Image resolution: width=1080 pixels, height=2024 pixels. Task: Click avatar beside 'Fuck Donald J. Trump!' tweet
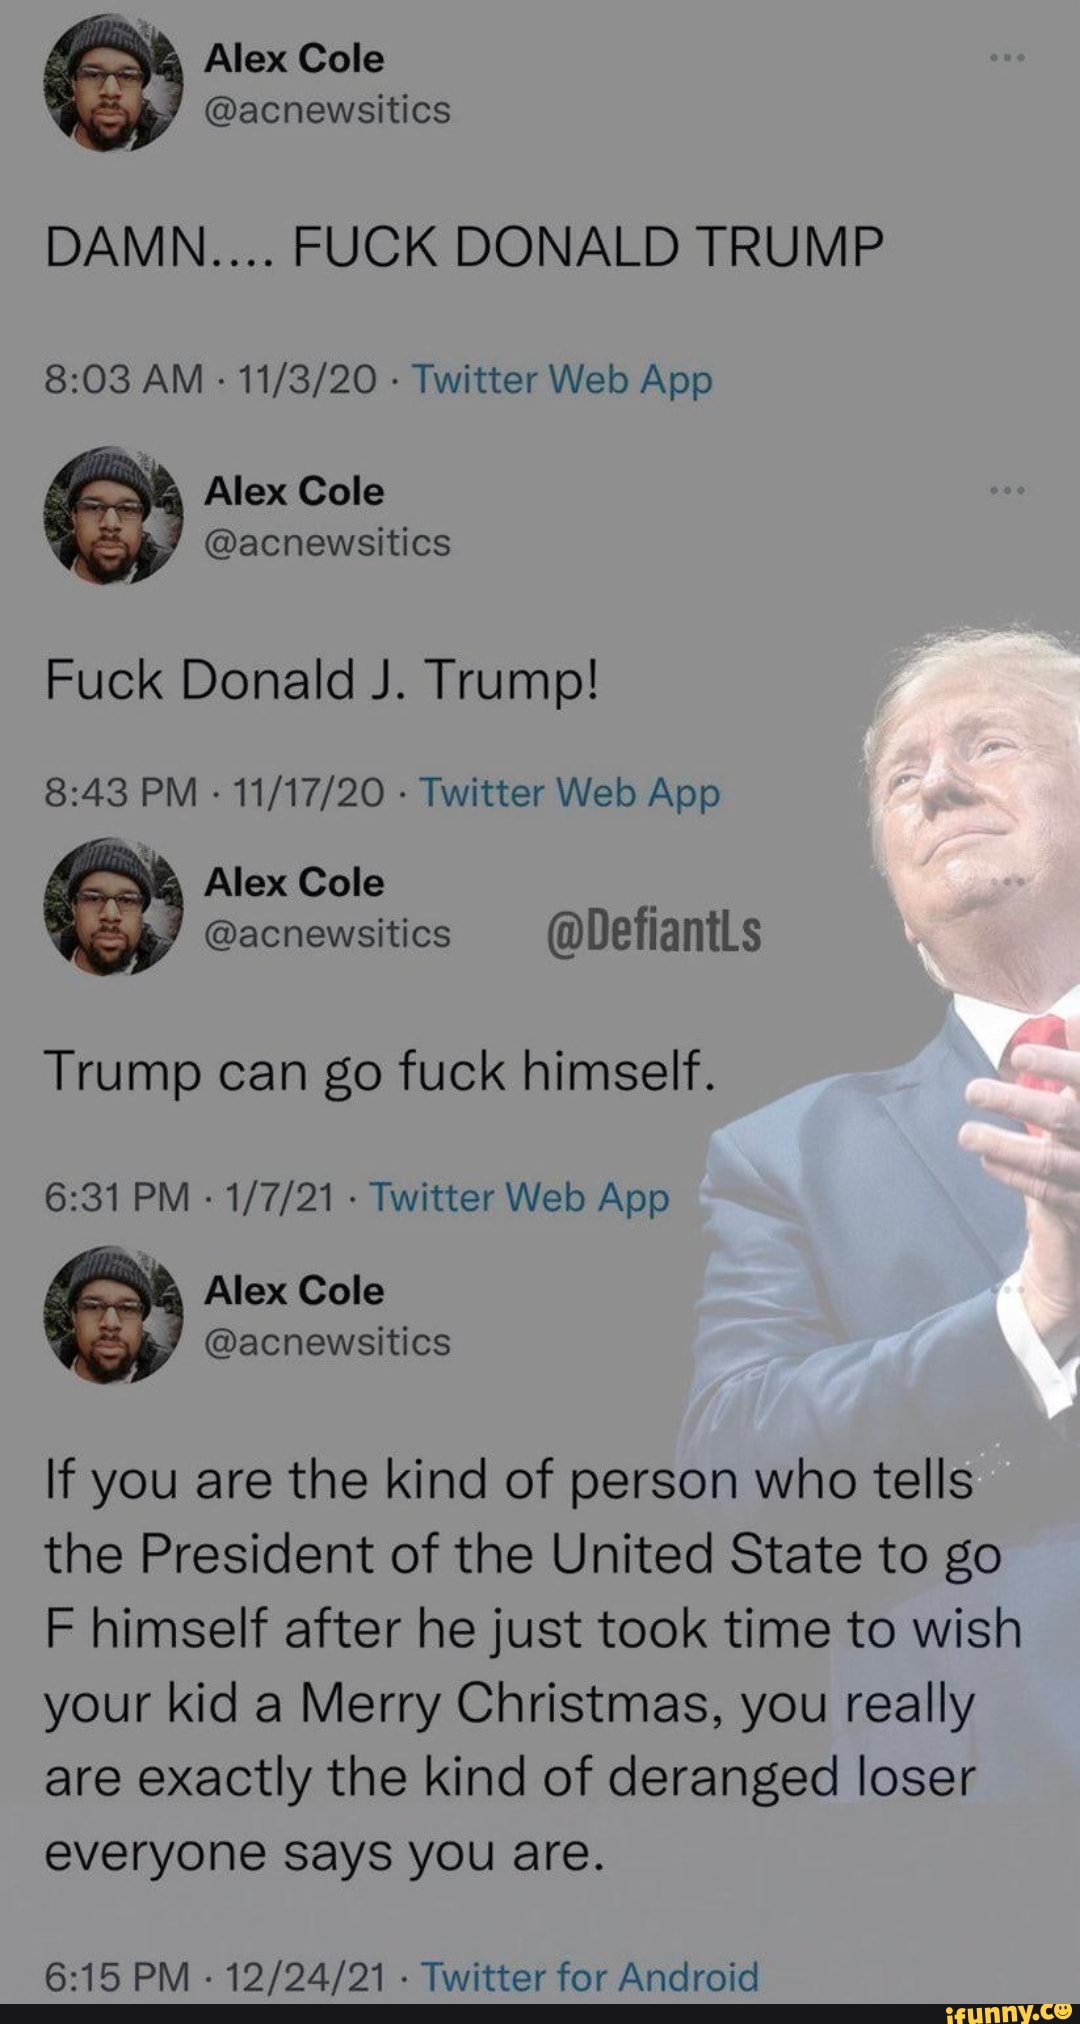point(113,514)
